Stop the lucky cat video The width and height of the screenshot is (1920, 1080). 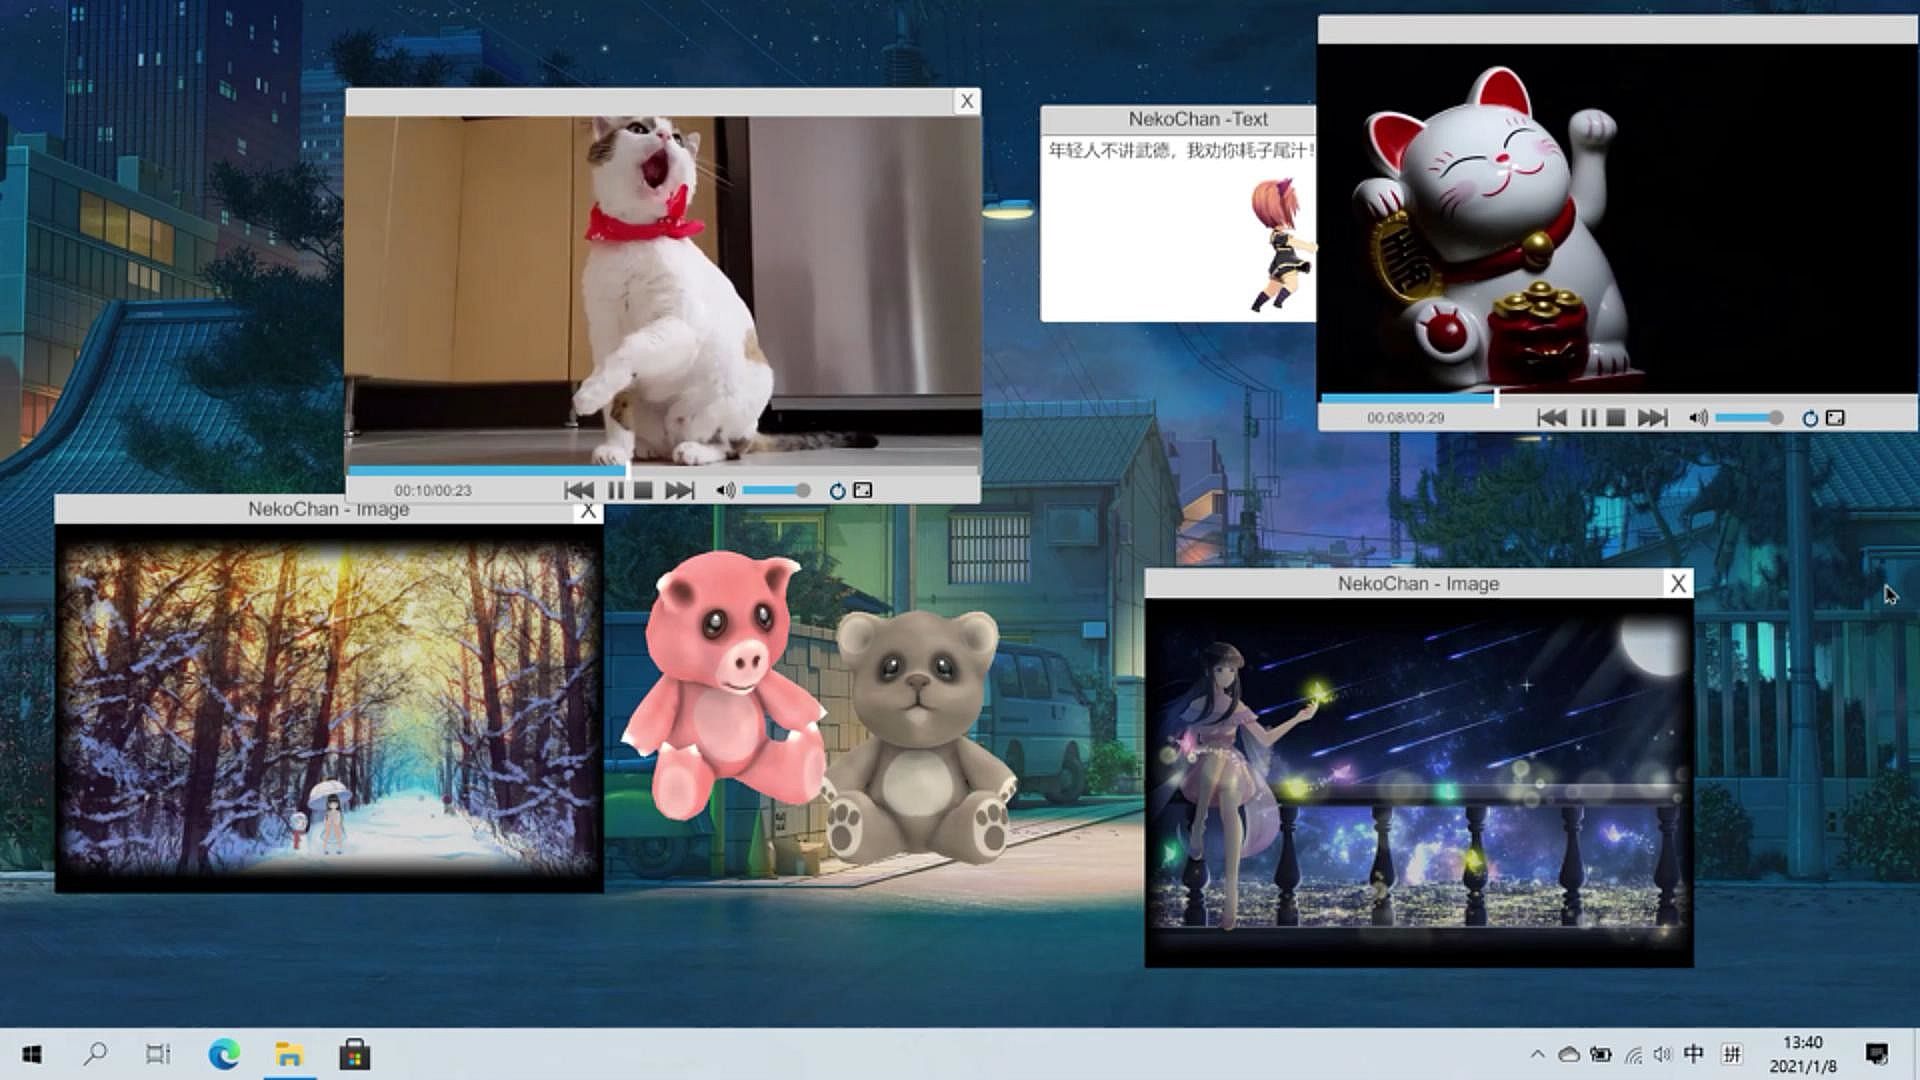coord(1615,418)
